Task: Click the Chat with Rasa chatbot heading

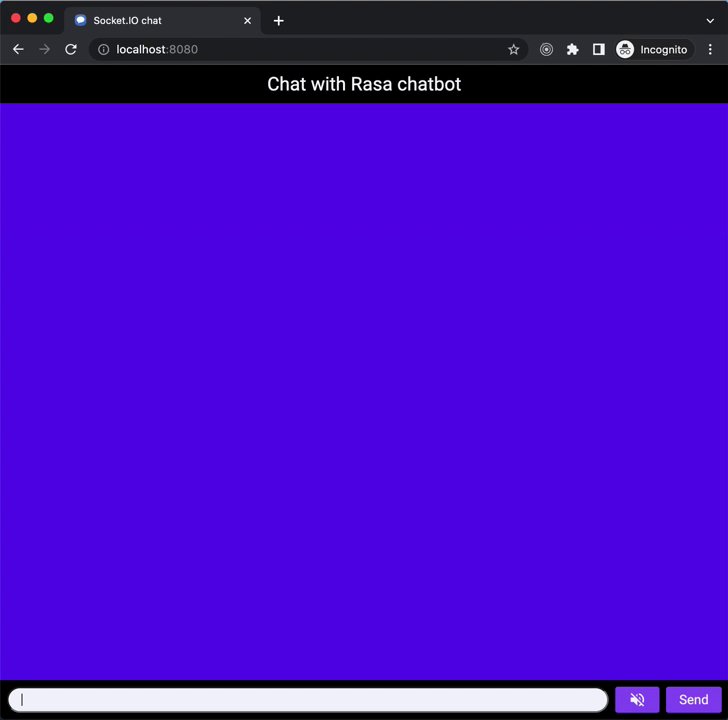Action: [x=364, y=84]
